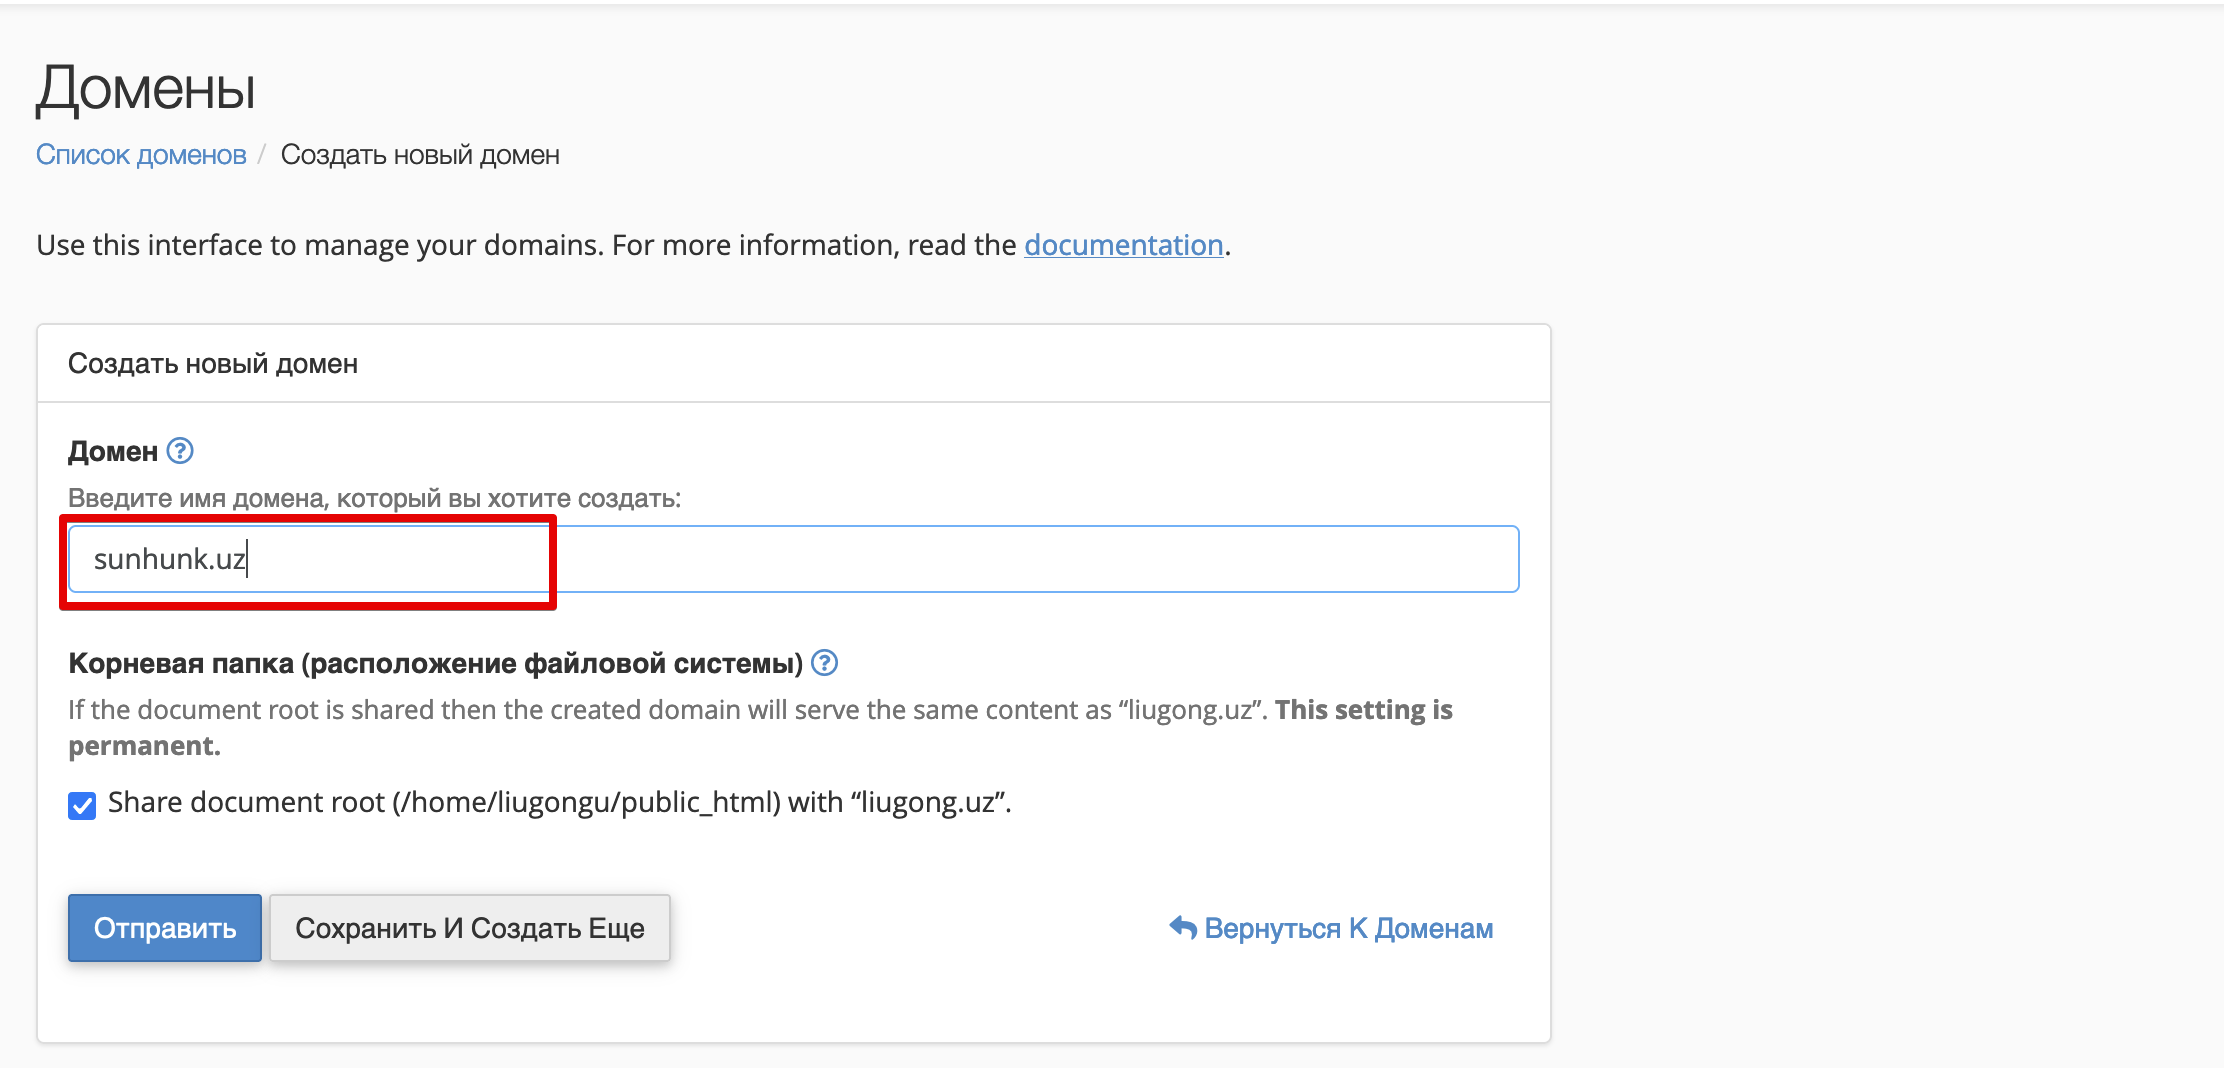Click the bold This setting is permanent text
Screen dimensions: 2224x1068
[x=1363, y=710]
